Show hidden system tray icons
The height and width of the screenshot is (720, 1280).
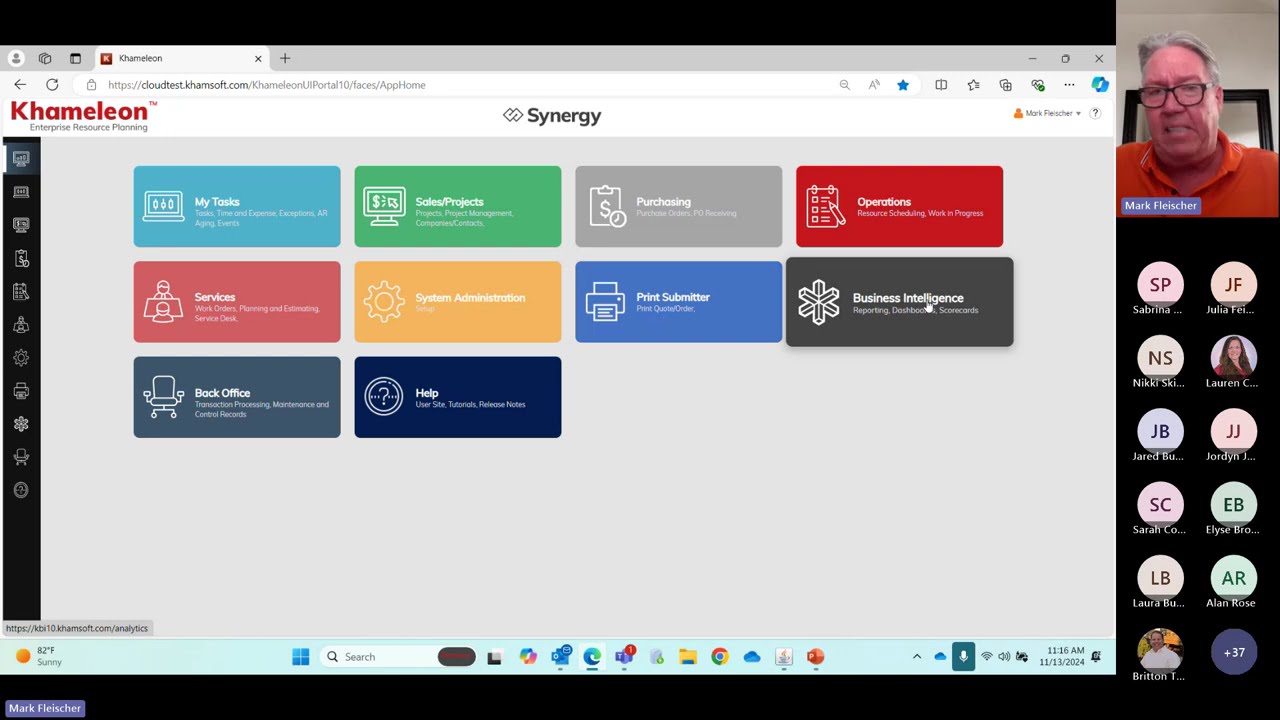pos(917,657)
